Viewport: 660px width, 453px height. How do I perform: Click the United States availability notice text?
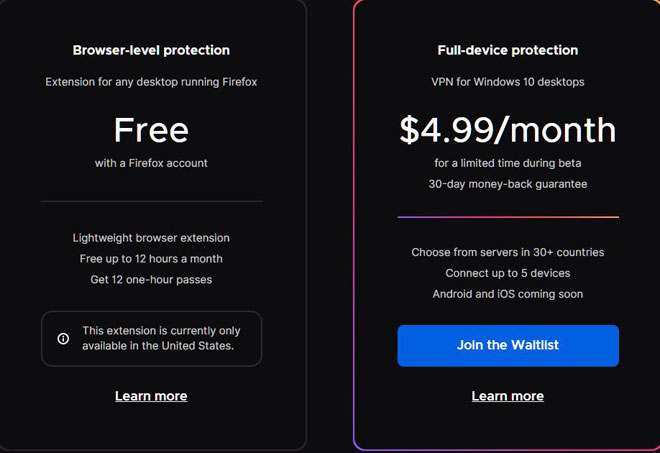[161, 338]
